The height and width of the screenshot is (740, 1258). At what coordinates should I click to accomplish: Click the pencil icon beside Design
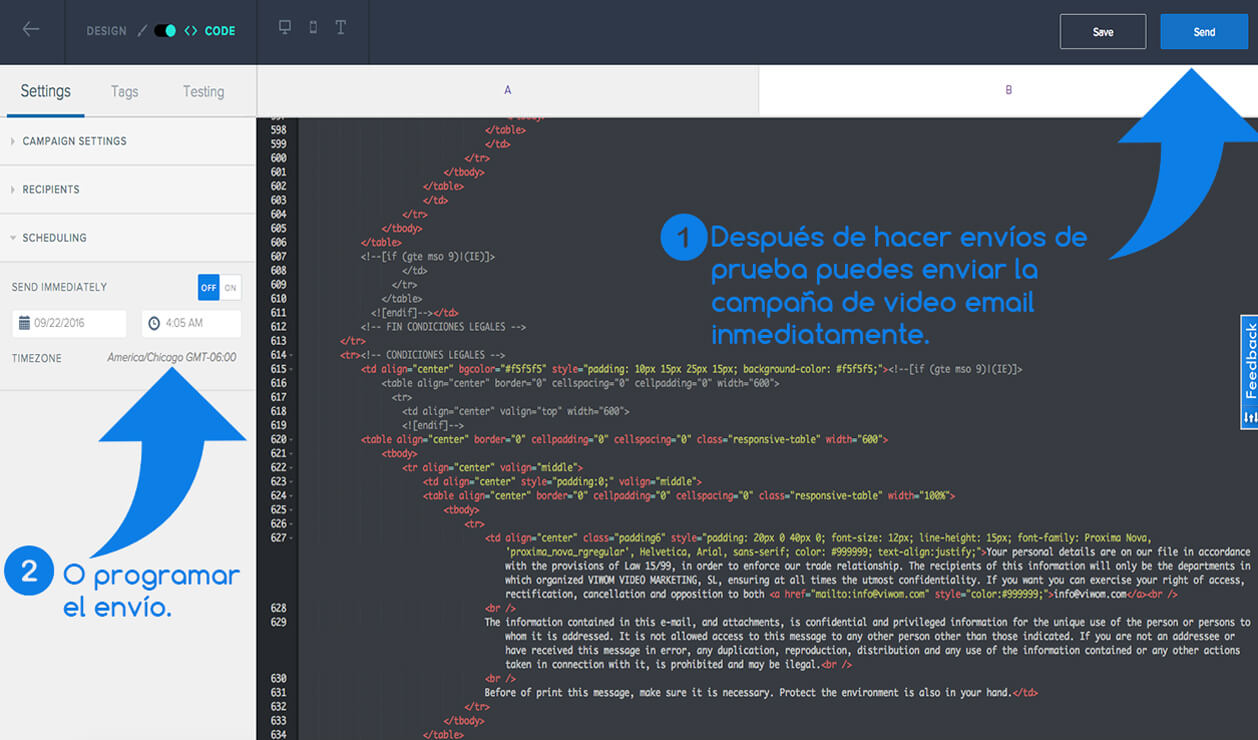pos(141,31)
